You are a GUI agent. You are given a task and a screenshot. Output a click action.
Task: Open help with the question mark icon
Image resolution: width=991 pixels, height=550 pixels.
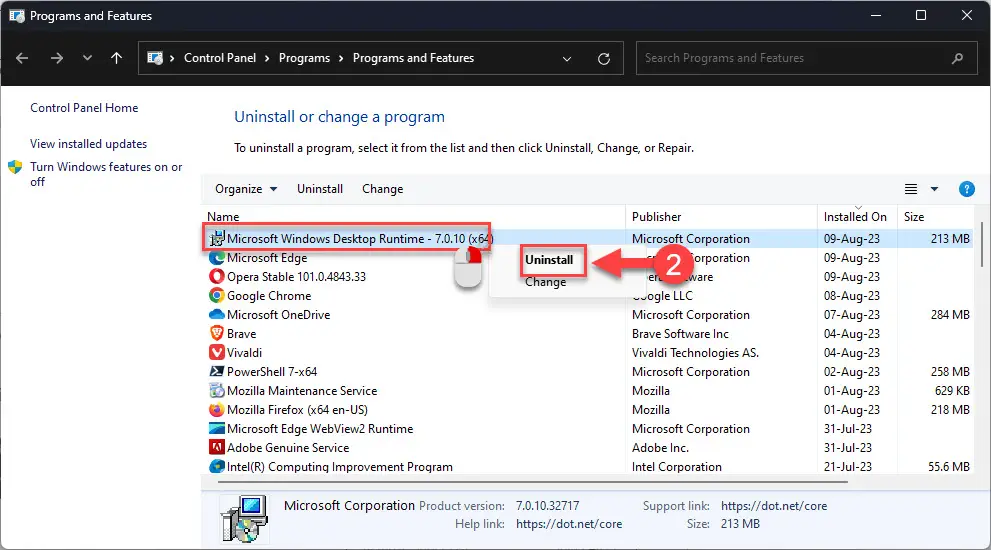pyautogui.click(x=966, y=189)
